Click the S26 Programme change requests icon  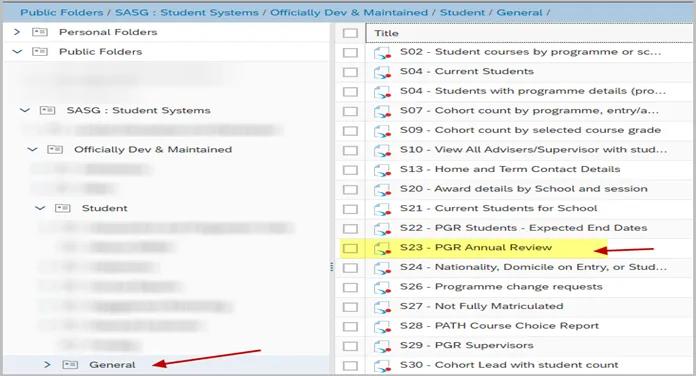[382, 287]
